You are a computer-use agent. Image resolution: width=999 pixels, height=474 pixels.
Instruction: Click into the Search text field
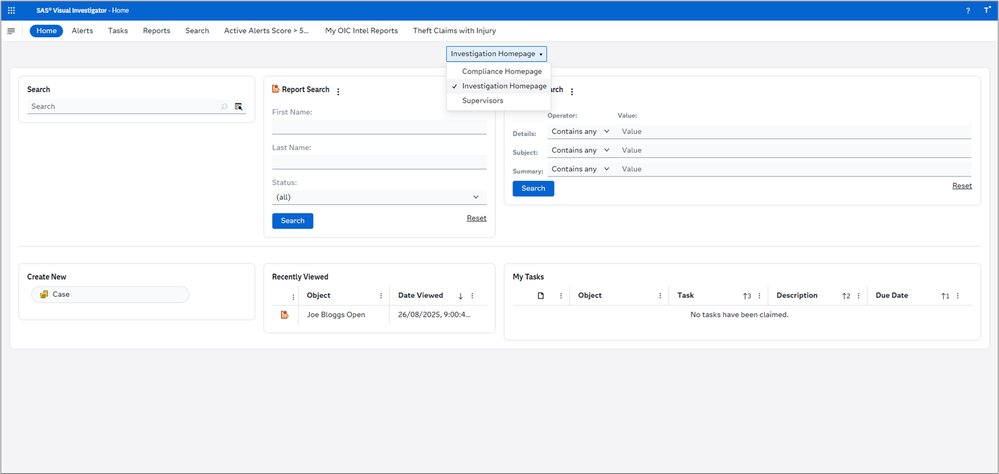124,106
